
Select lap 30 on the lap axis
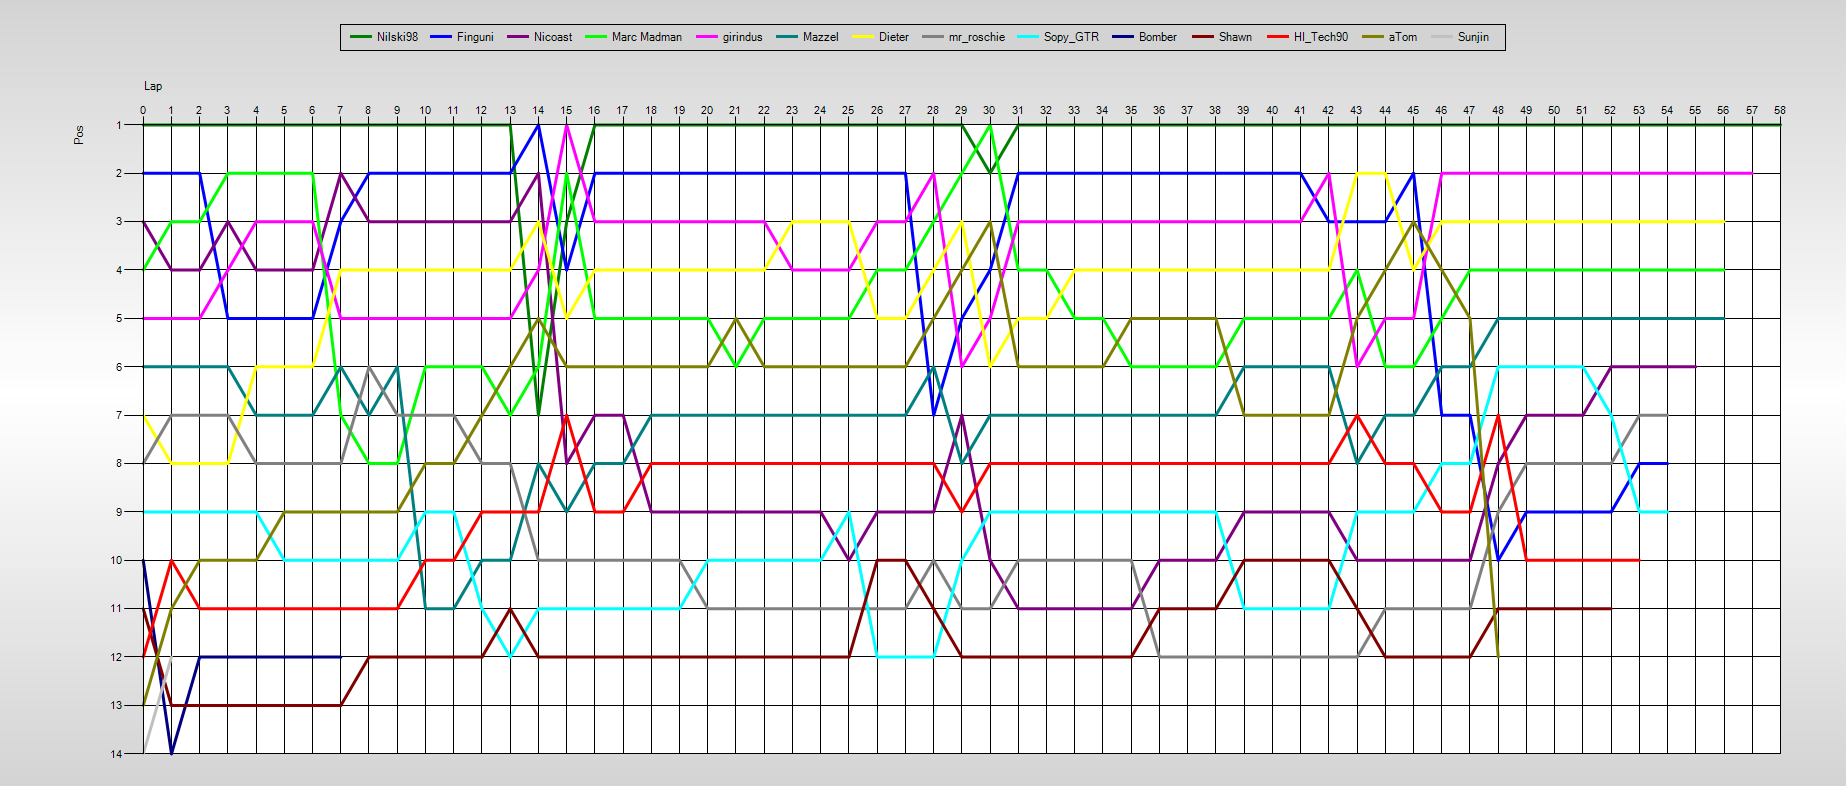tap(989, 110)
